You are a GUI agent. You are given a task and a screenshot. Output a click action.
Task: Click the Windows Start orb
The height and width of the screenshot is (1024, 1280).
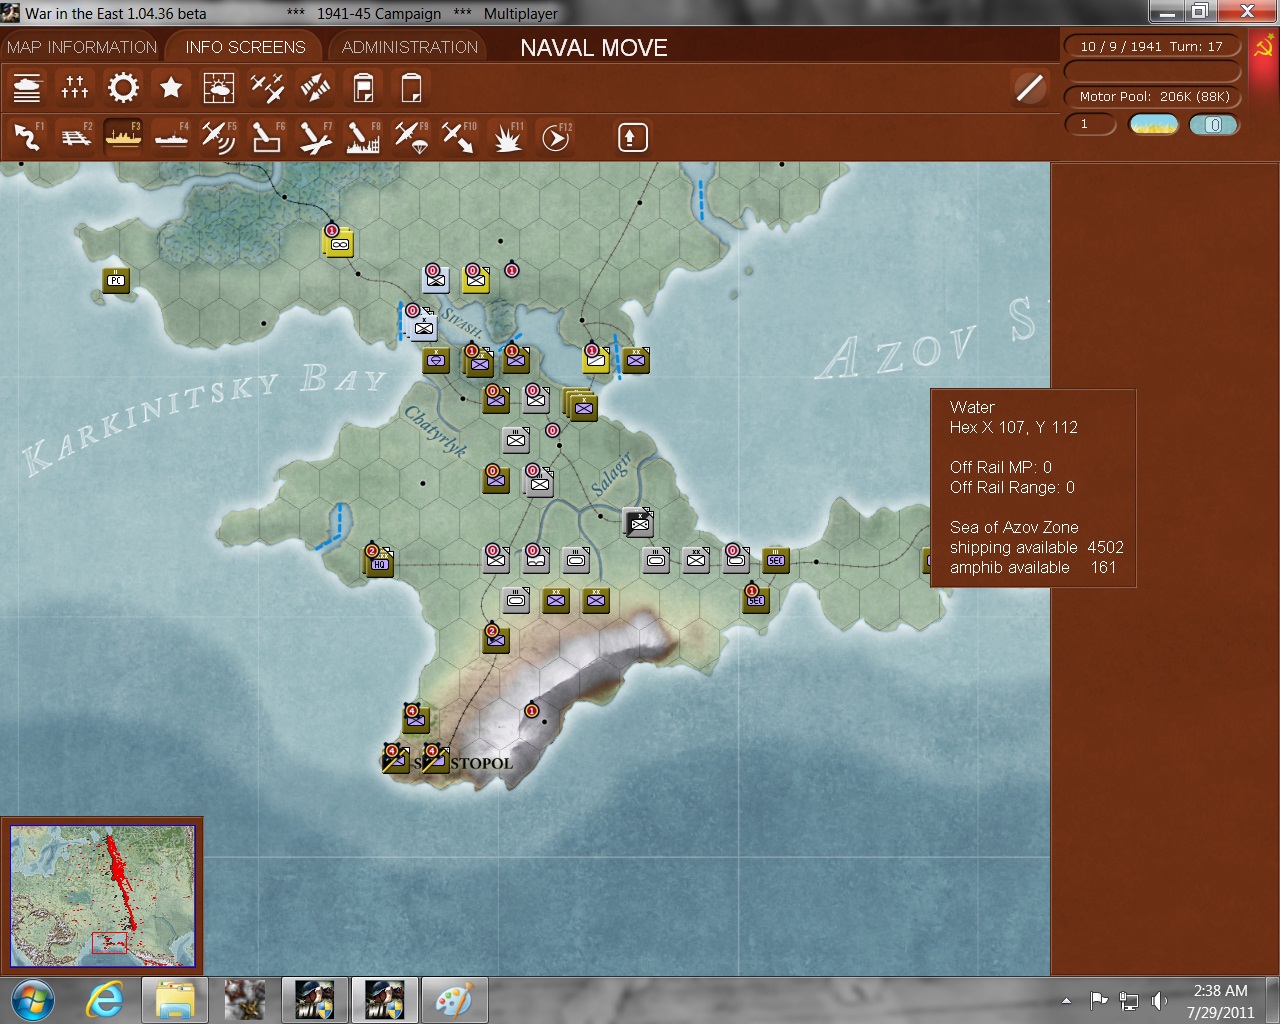click(x=31, y=999)
